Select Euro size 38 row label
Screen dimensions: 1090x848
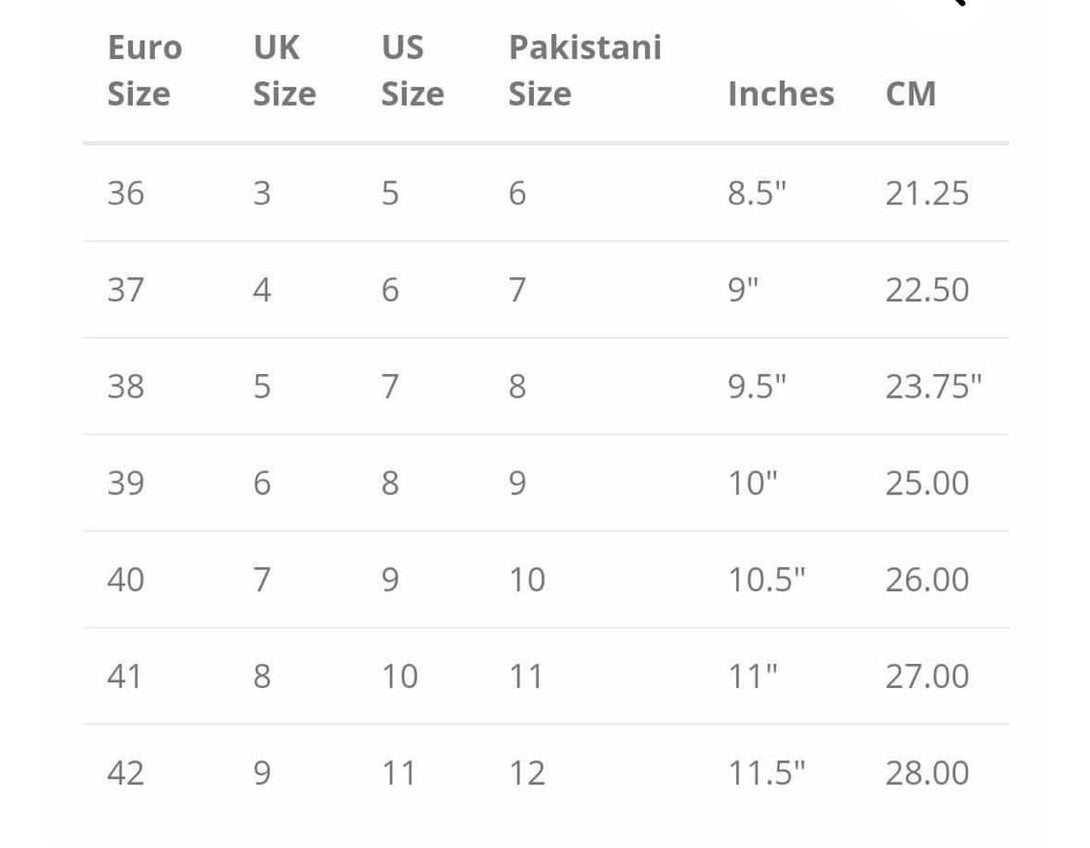point(126,386)
